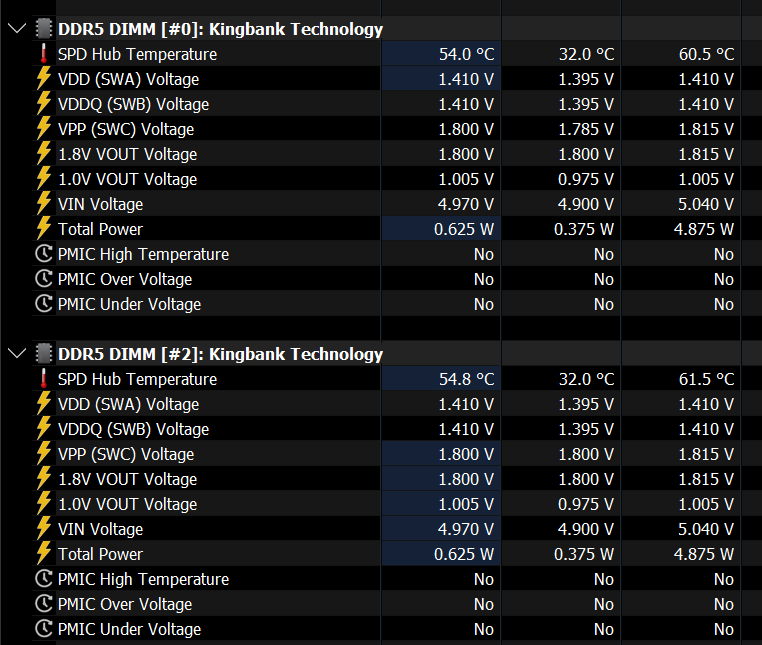This screenshot has width=762, height=645.
Task: Click DIMM [#2] 1.8V VOUT maximum 1.815 V
Action: tap(706, 479)
